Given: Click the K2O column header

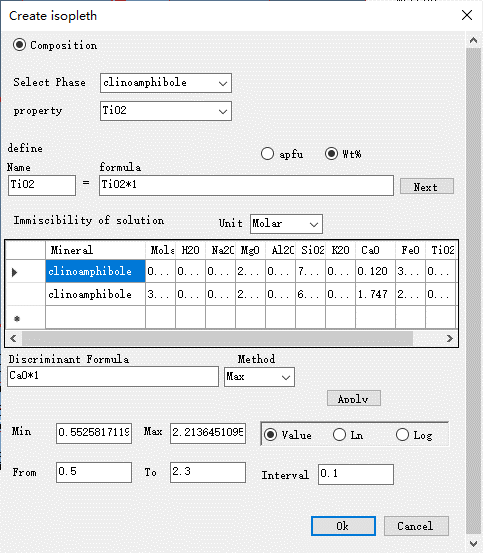Looking at the screenshot, I should pyautogui.click(x=340, y=250).
